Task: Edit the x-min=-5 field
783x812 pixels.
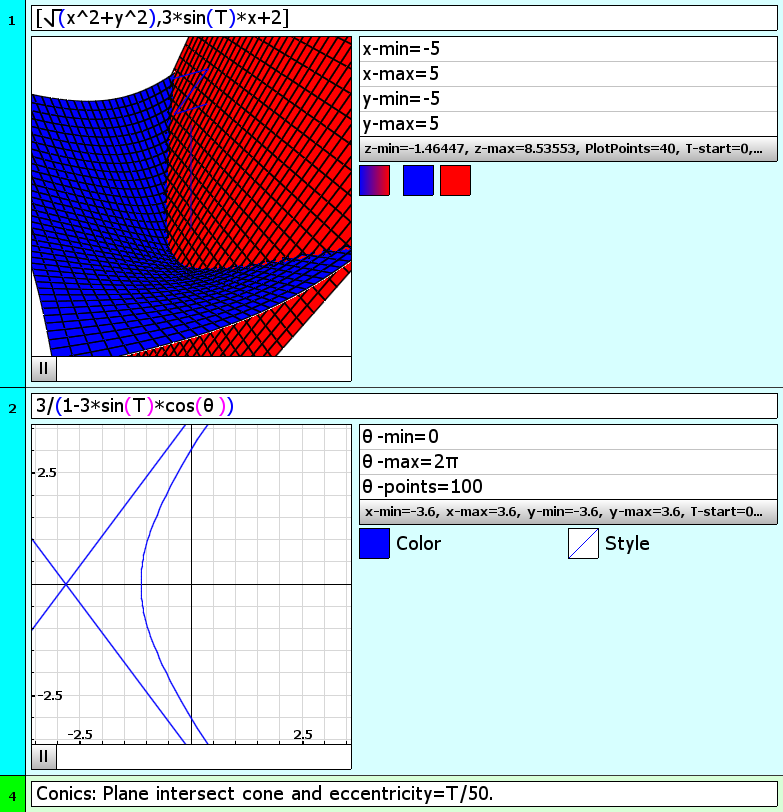Action: pos(567,49)
